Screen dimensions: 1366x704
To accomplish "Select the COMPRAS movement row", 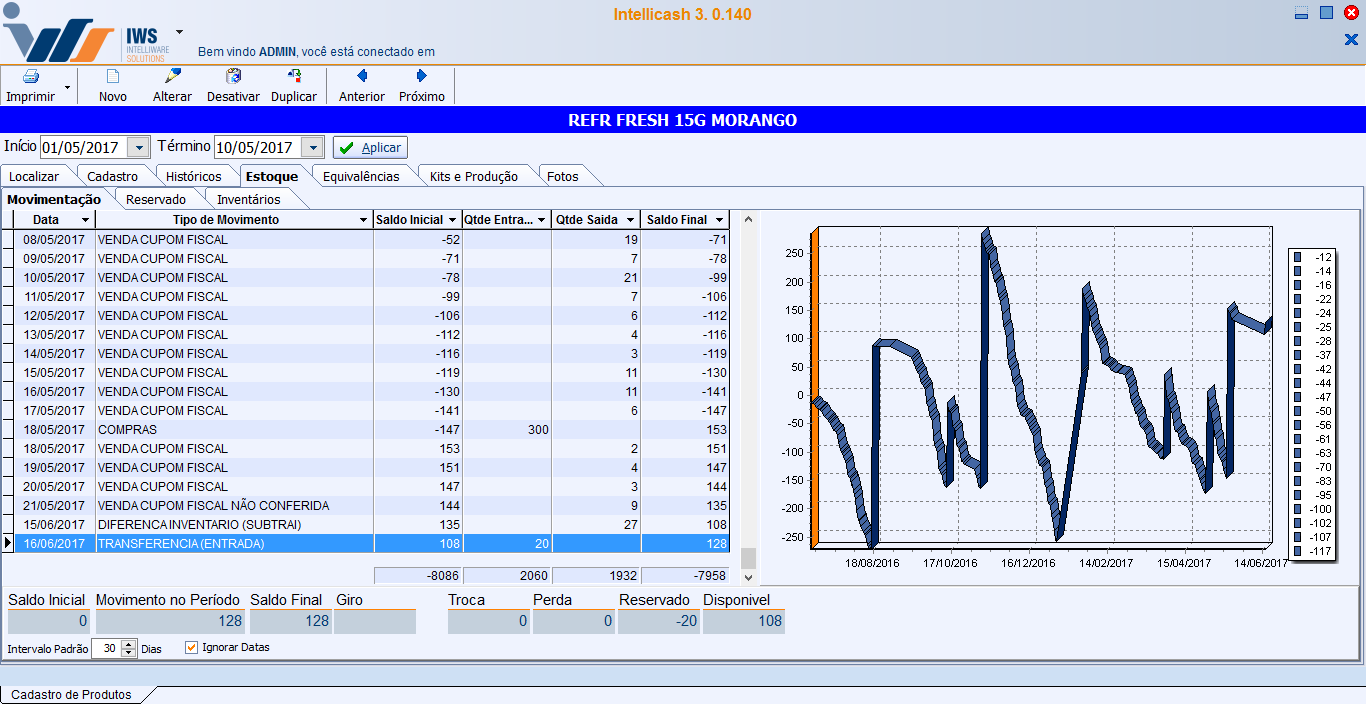I will pos(372,430).
